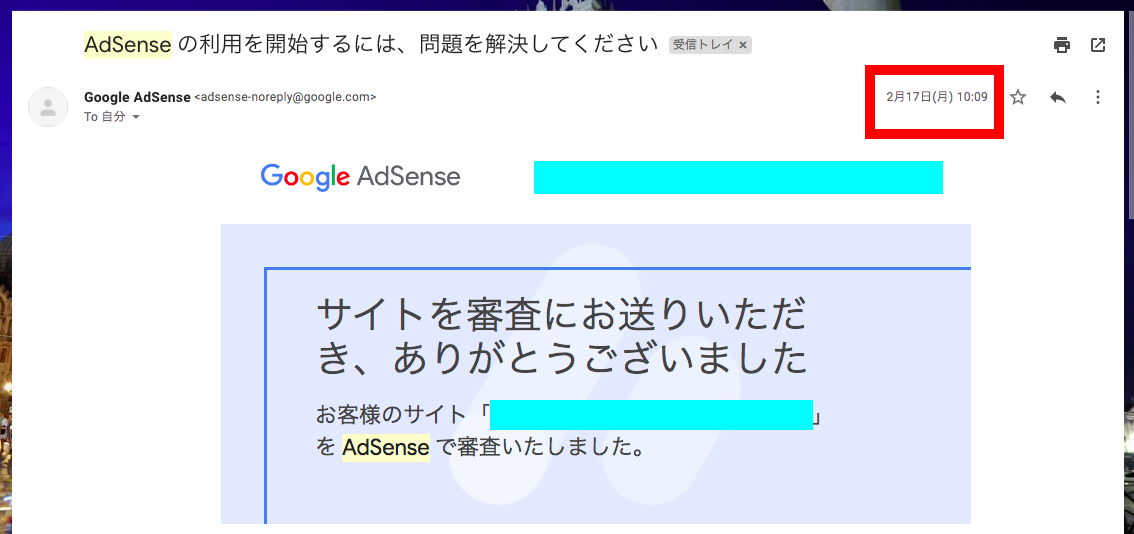The width and height of the screenshot is (1134, 534).
Task: Click the adsense-noreply@google.com address
Action: click(x=286, y=97)
